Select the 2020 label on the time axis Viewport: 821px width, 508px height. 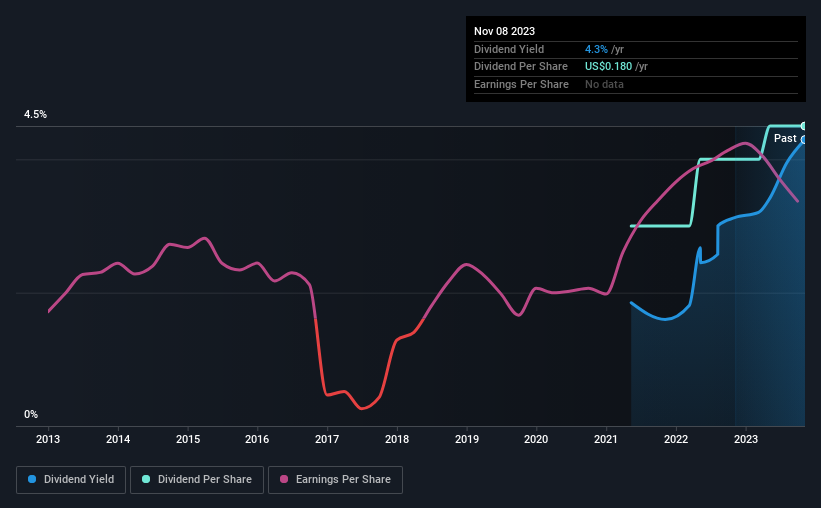point(536,439)
